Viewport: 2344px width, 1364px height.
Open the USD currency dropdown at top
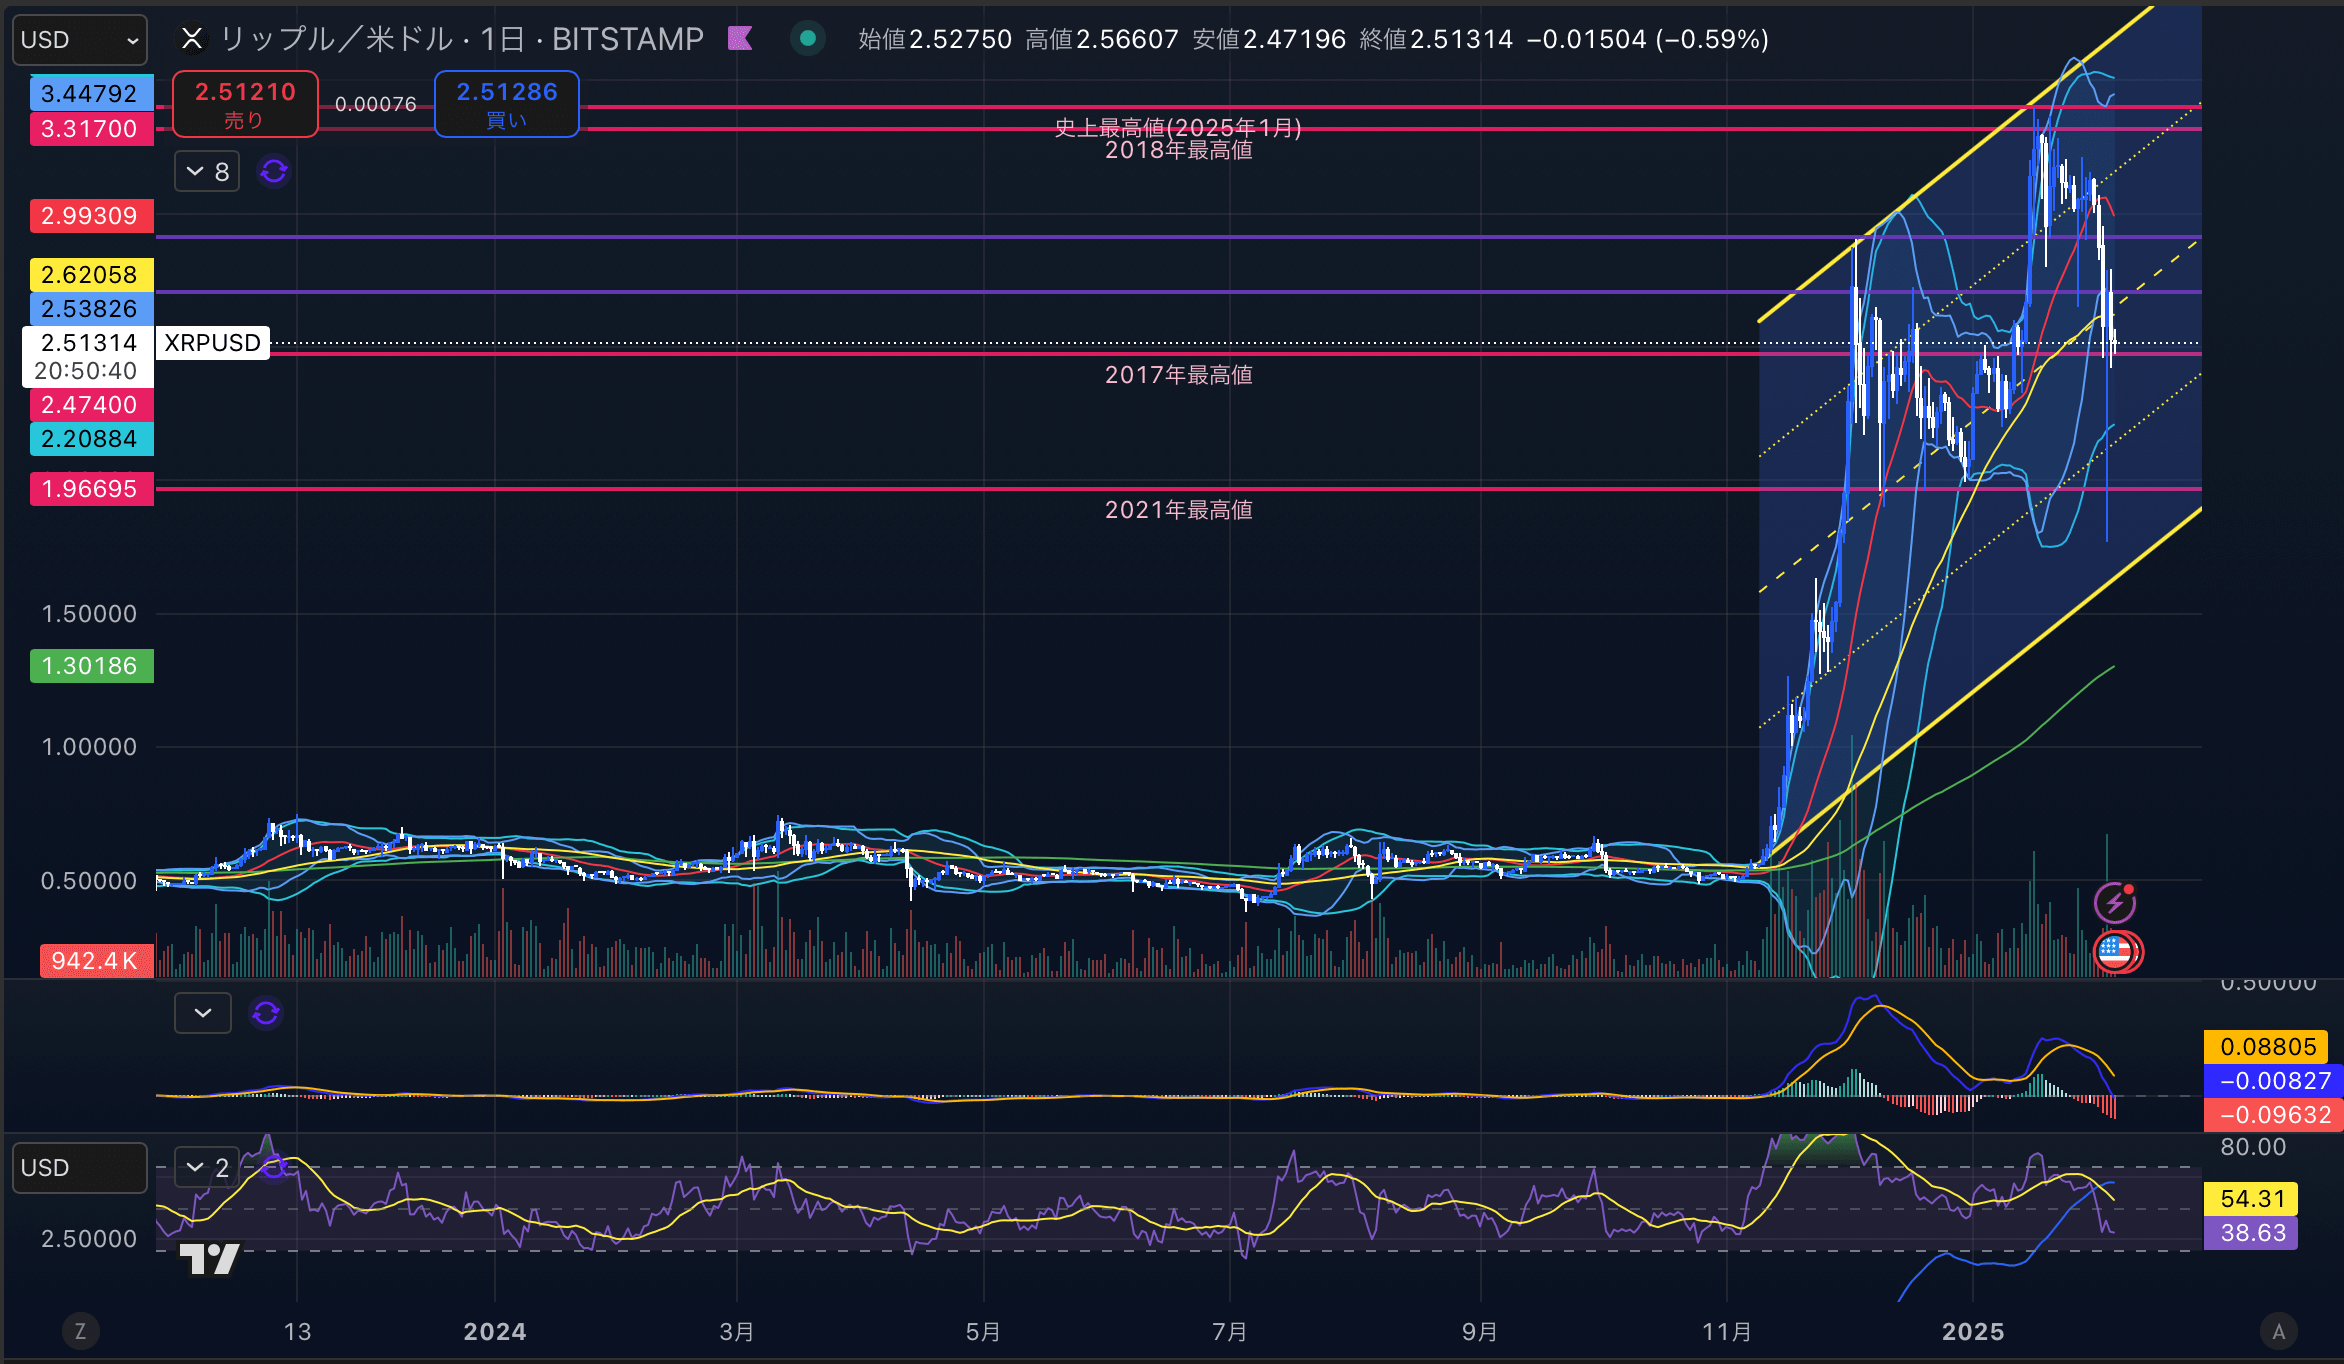80,40
